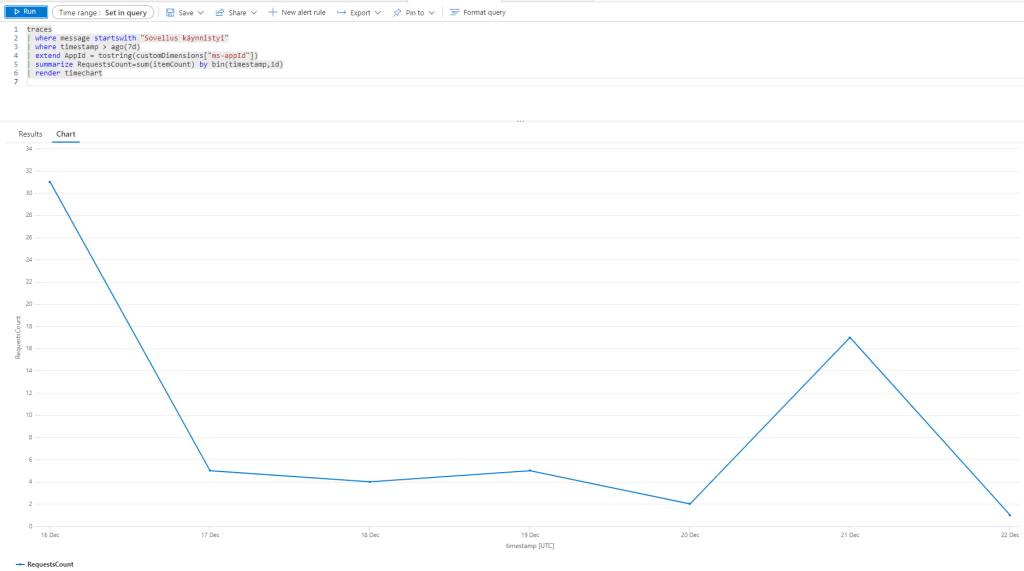Click the 21 Dec peak data point
This screenshot has width=1024, height=571.
tap(850, 337)
